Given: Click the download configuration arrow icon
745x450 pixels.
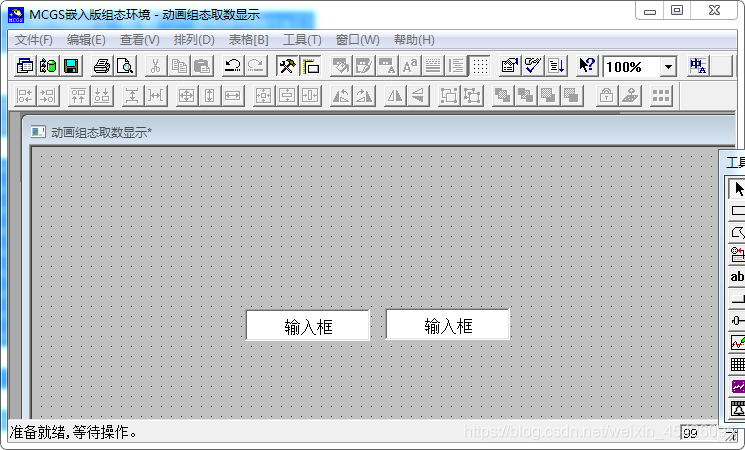Looking at the screenshot, I should click(556, 66).
